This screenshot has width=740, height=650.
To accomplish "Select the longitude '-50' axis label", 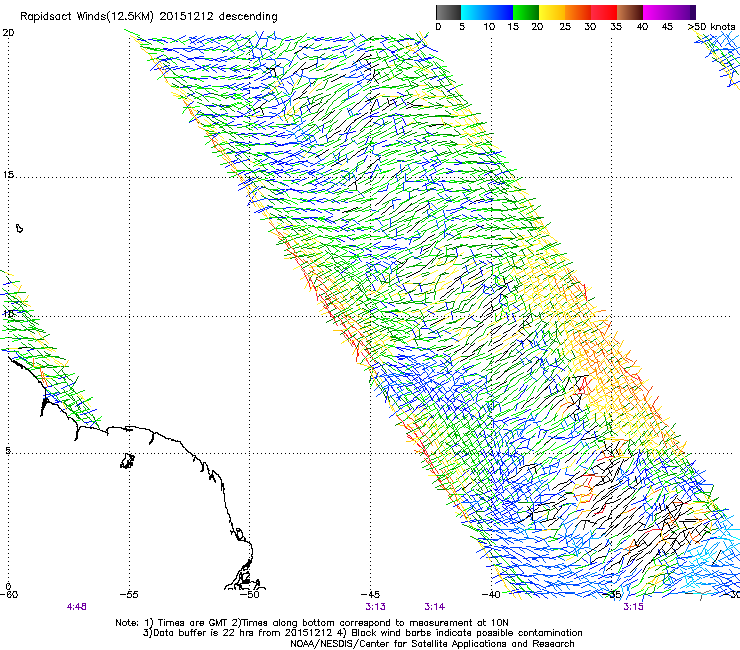I will click(250, 594).
